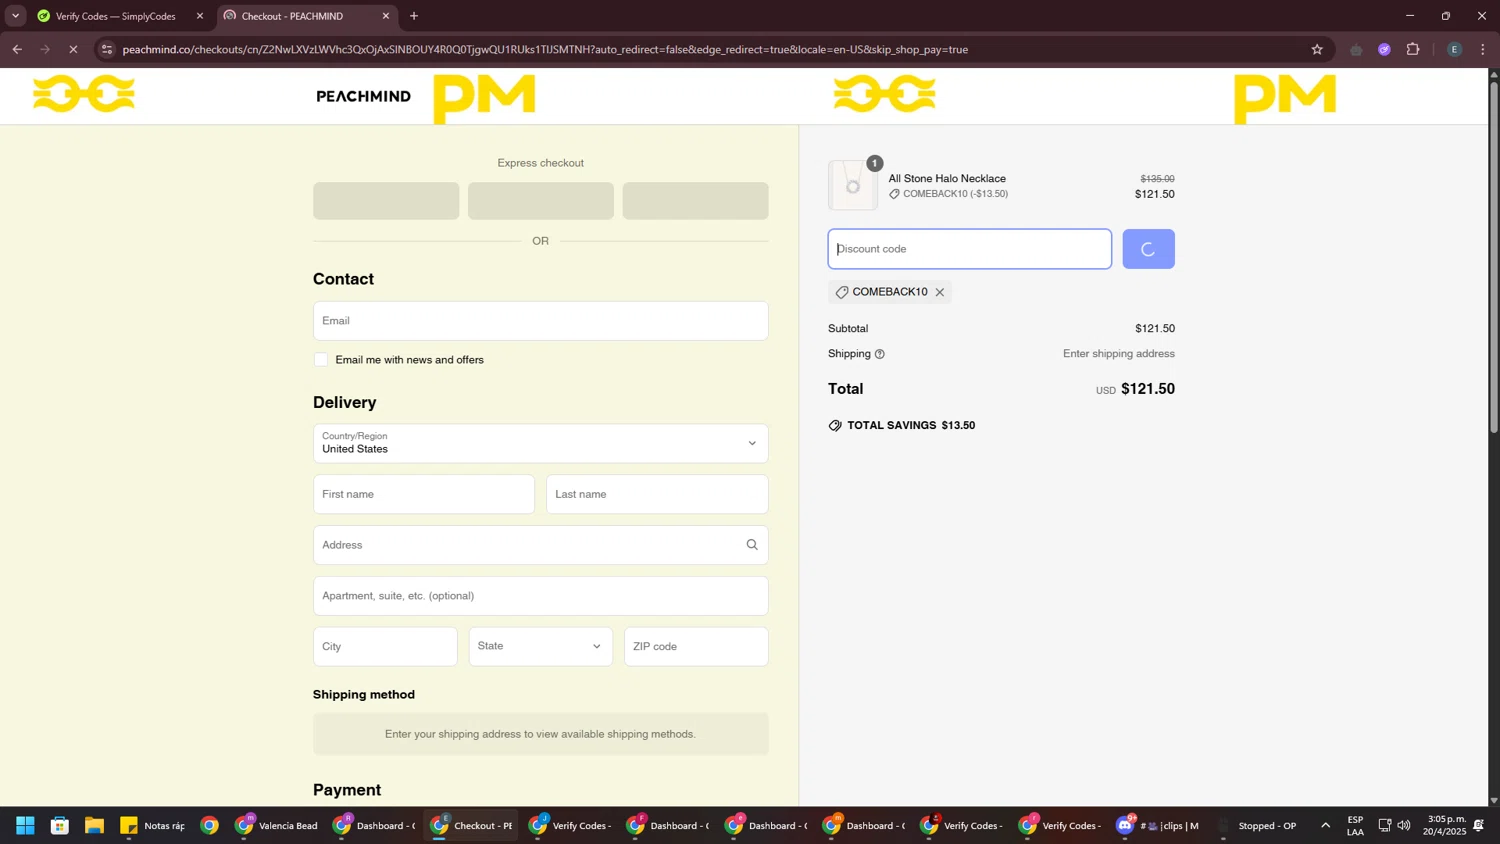View site information icon in address bar
1500x844 pixels.
coord(107,49)
